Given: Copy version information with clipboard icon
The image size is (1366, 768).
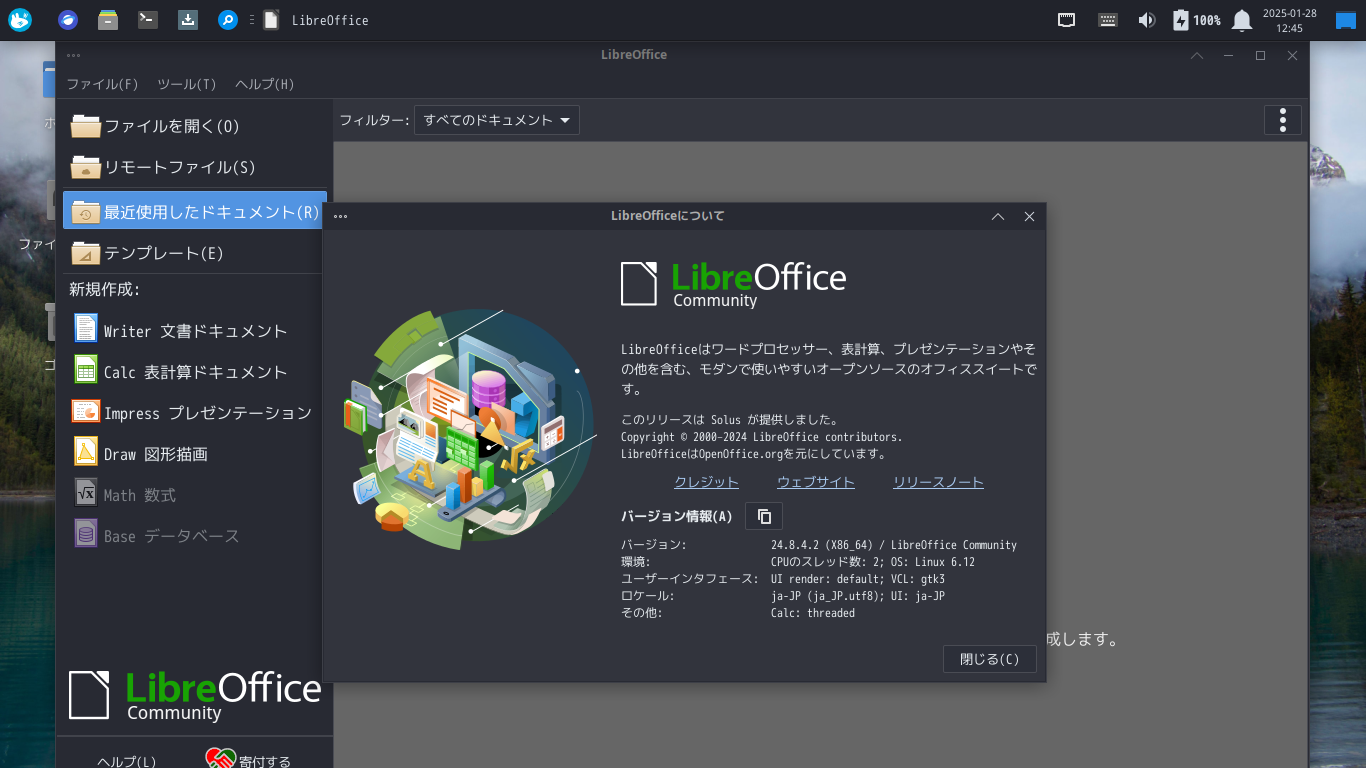Looking at the screenshot, I should coord(764,516).
